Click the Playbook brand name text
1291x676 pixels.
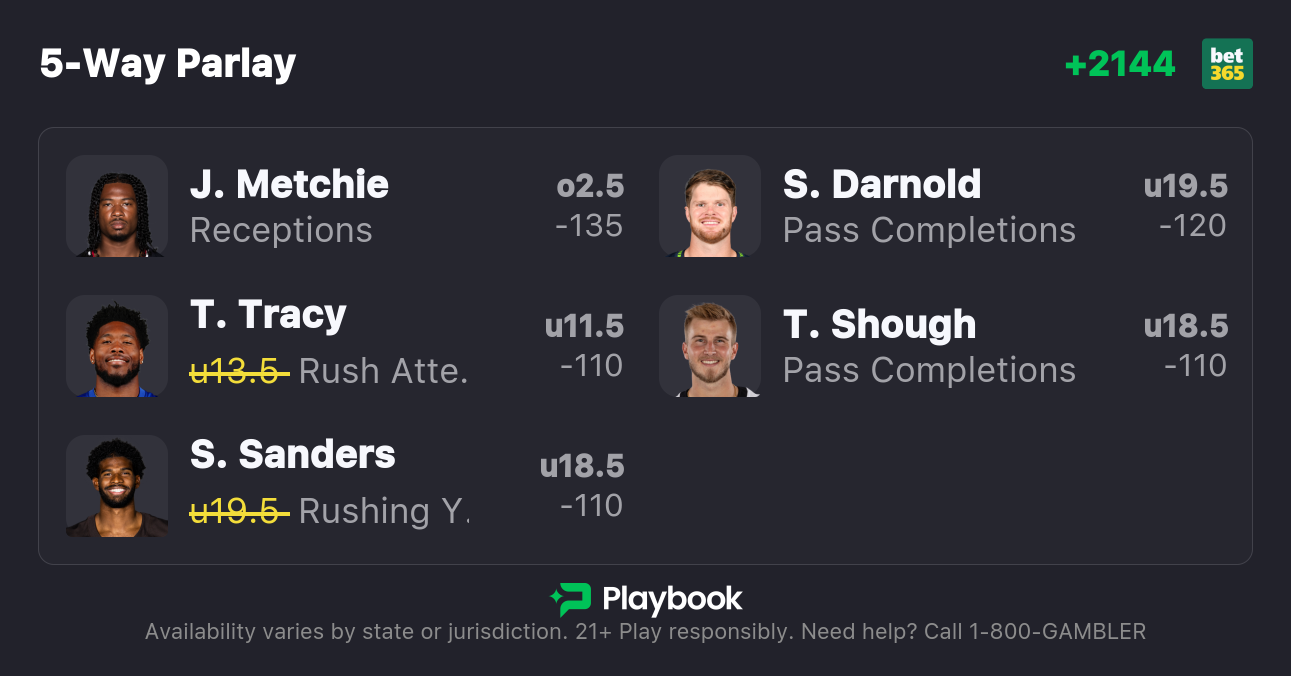point(672,599)
